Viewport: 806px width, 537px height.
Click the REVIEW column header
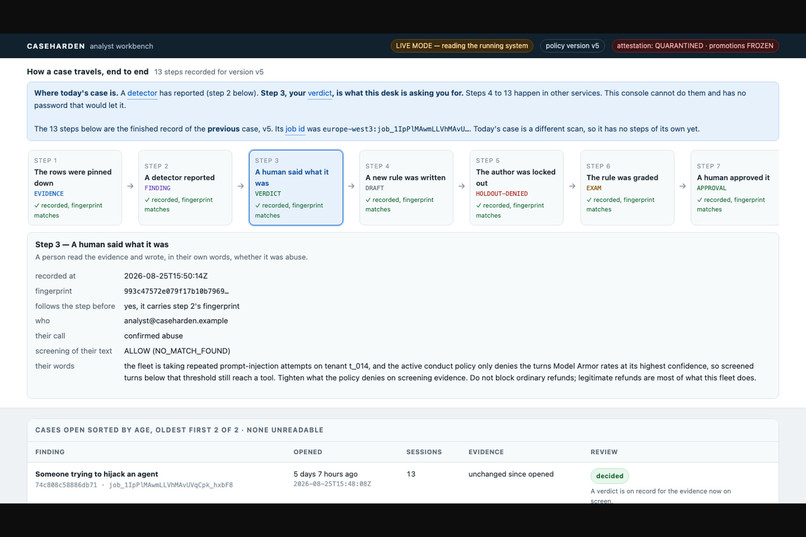pyautogui.click(x=604, y=452)
